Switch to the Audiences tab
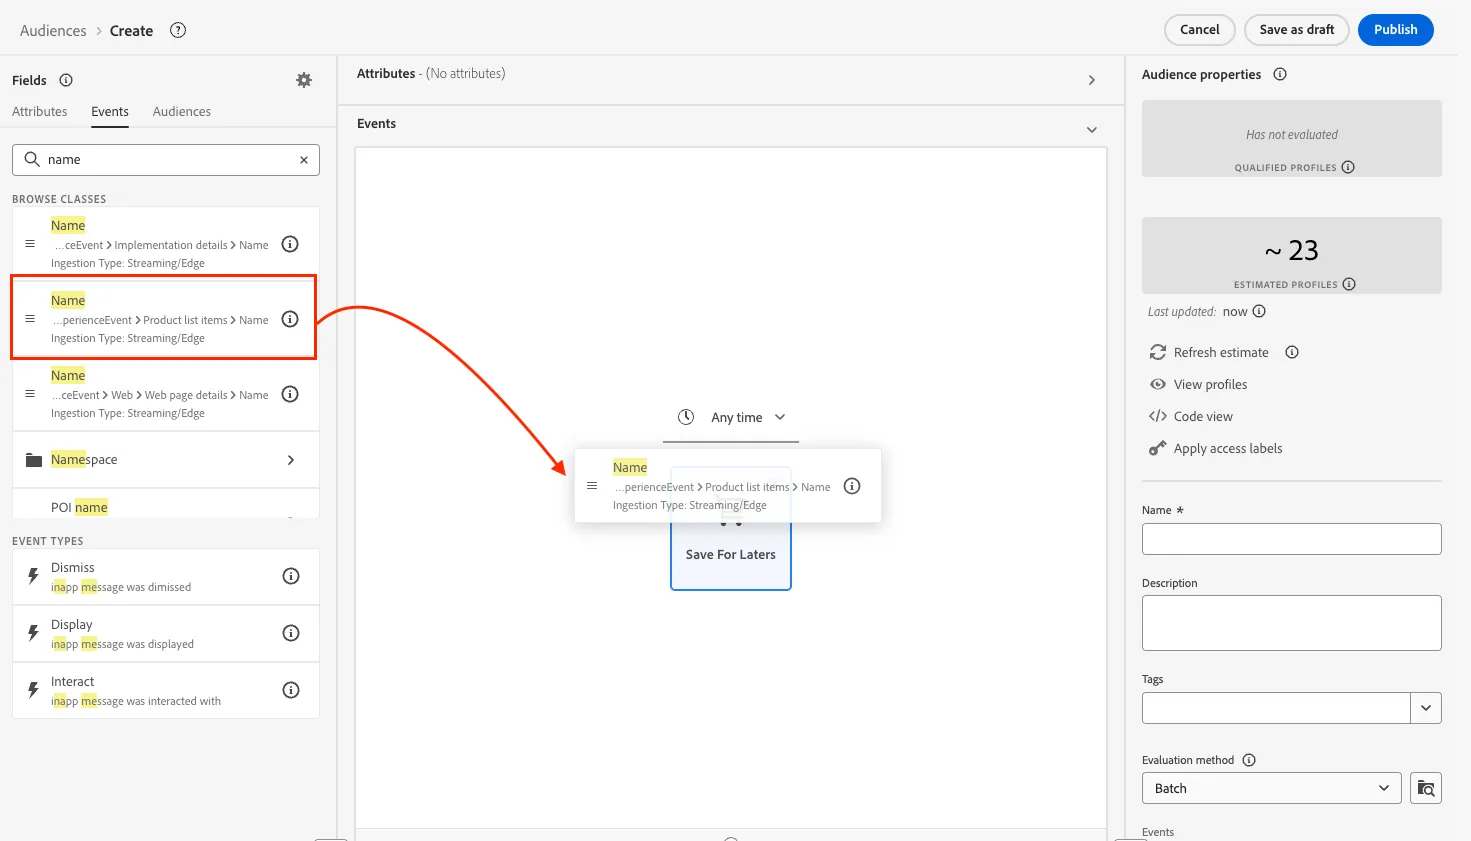This screenshot has height=841, width=1471. [182, 111]
